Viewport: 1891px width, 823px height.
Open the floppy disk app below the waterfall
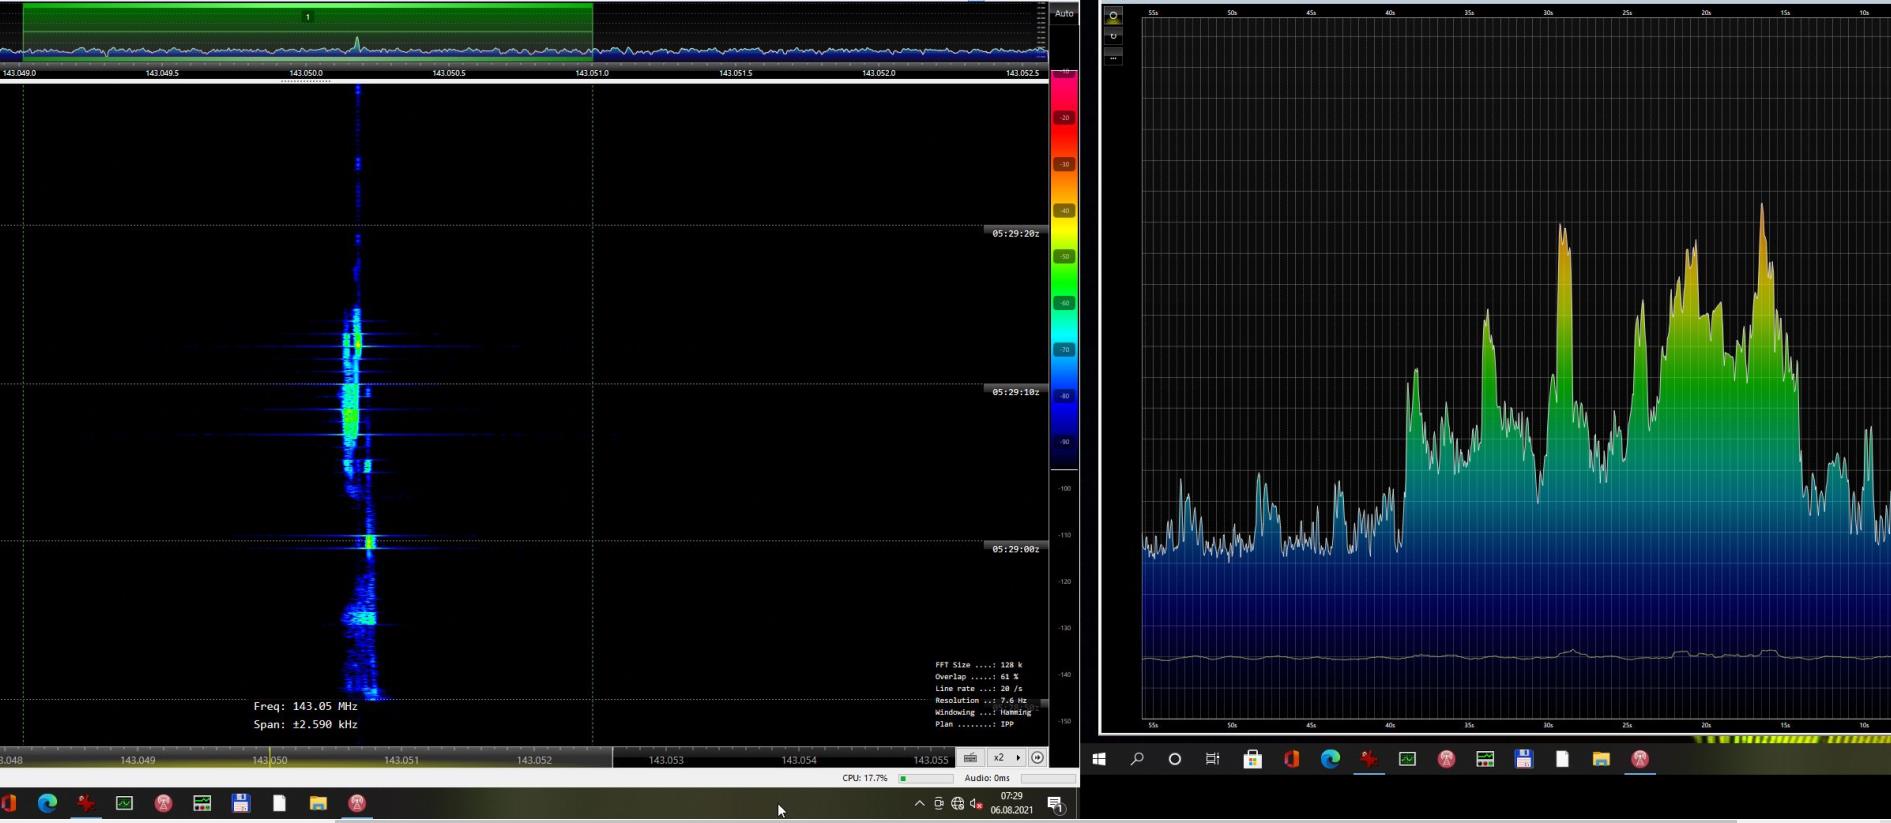click(241, 803)
